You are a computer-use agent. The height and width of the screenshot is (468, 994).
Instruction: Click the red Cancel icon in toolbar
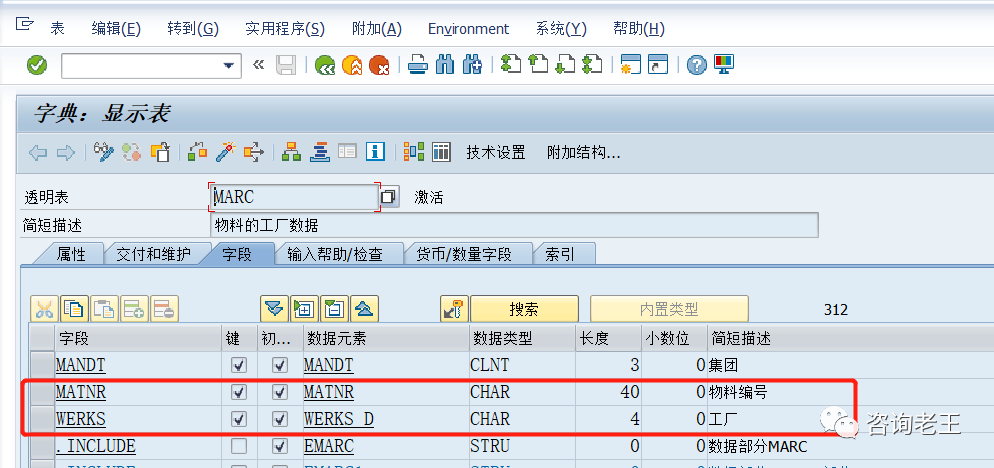379,66
